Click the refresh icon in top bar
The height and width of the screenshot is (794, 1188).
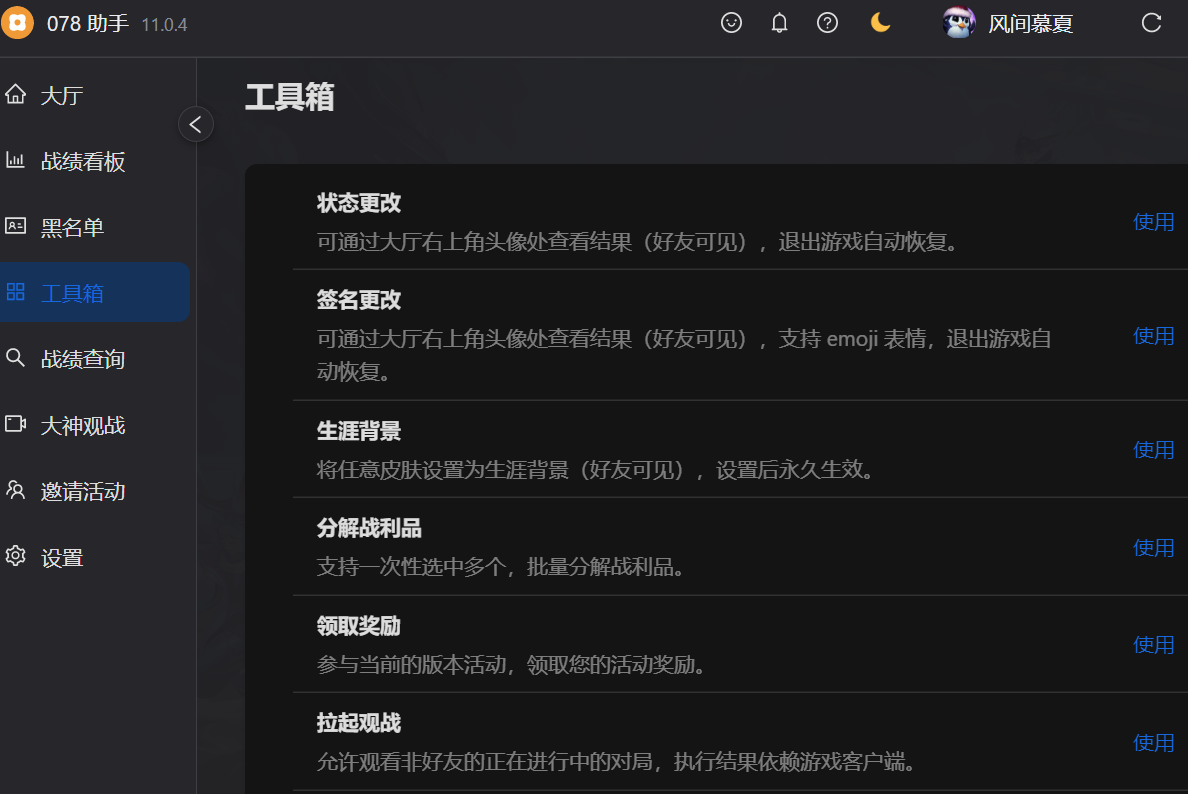point(1151,23)
